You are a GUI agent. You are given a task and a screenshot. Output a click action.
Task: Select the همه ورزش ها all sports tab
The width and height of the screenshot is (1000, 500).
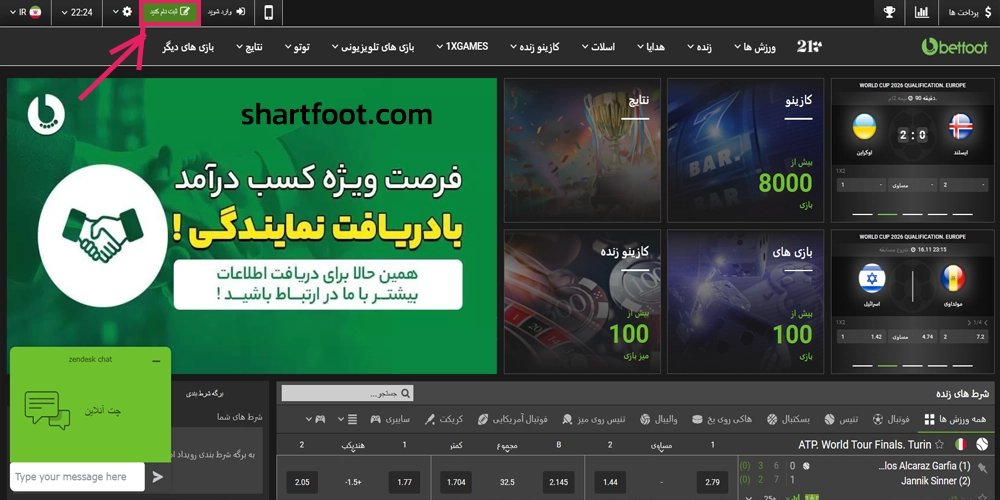(958, 419)
